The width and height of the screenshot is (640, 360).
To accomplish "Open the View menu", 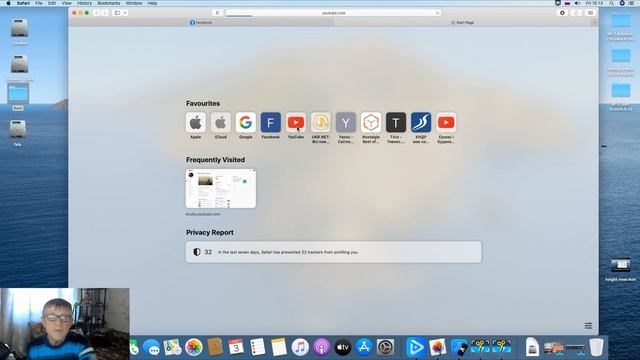I will [x=67, y=3].
